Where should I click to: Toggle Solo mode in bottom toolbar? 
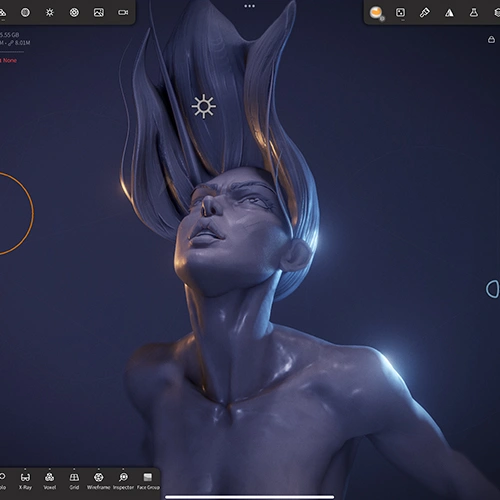click(x=2, y=481)
